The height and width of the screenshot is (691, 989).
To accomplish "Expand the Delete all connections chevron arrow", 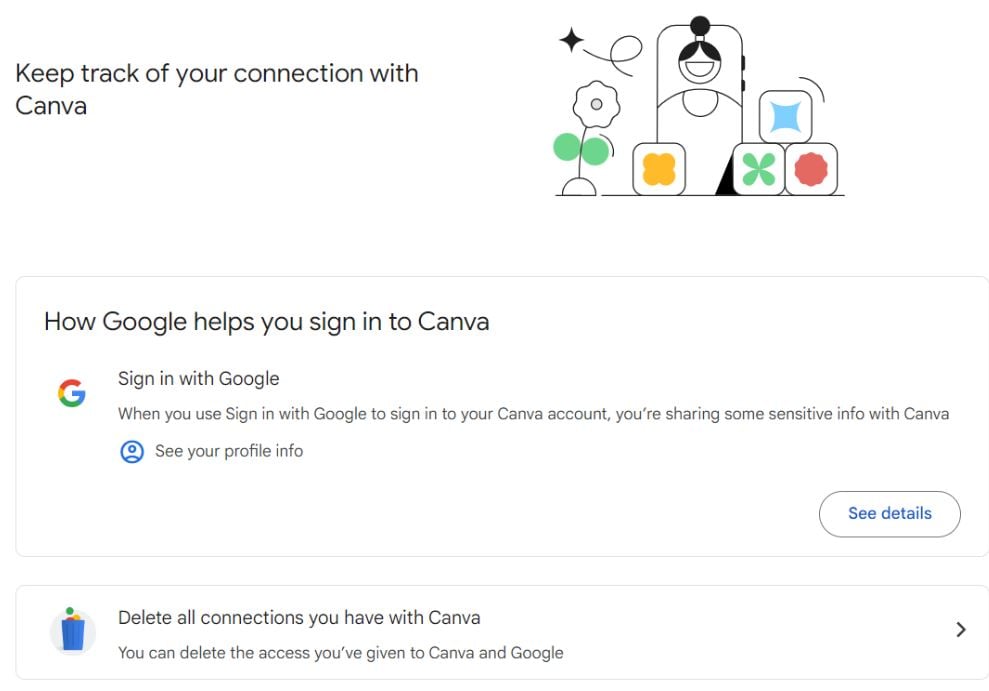I will pos(961,630).
